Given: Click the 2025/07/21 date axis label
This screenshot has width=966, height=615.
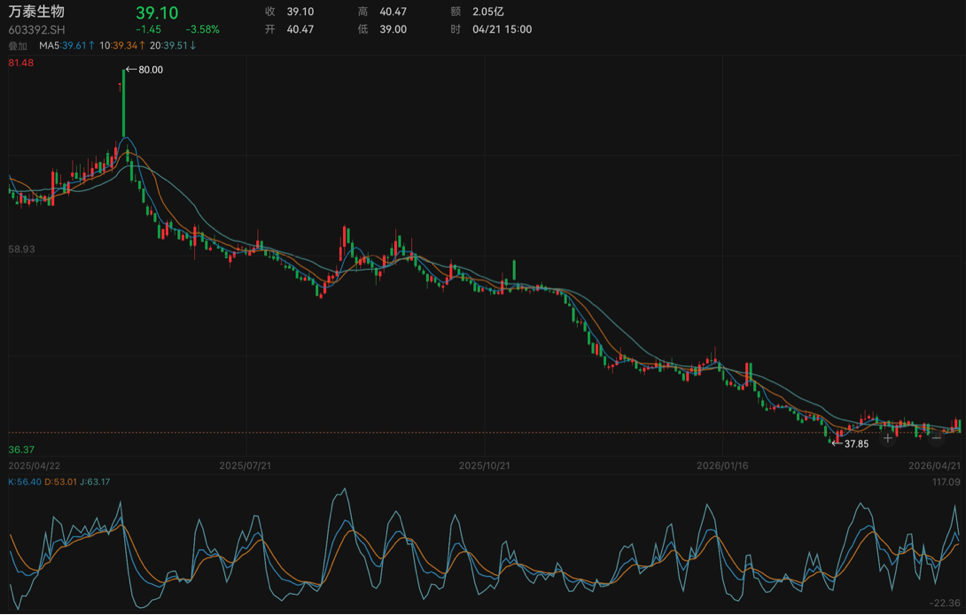Looking at the screenshot, I should (246, 466).
